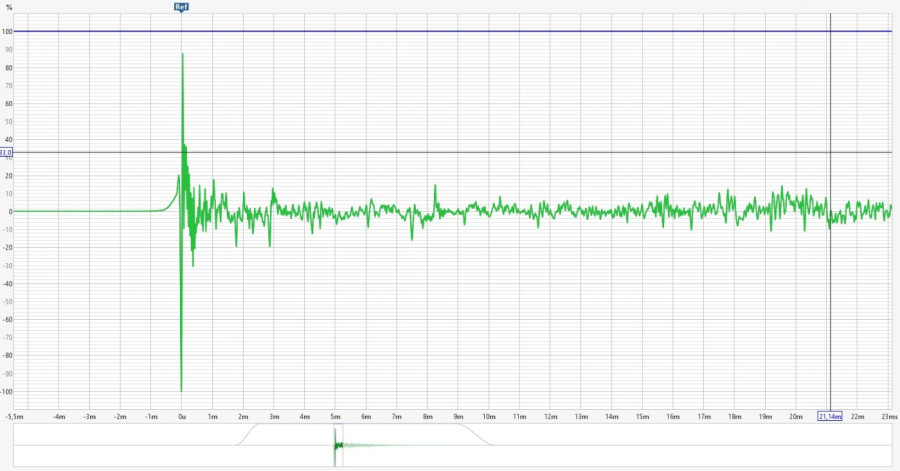
Task: Click the 8m tick label on the time axis
Action: coord(428,416)
